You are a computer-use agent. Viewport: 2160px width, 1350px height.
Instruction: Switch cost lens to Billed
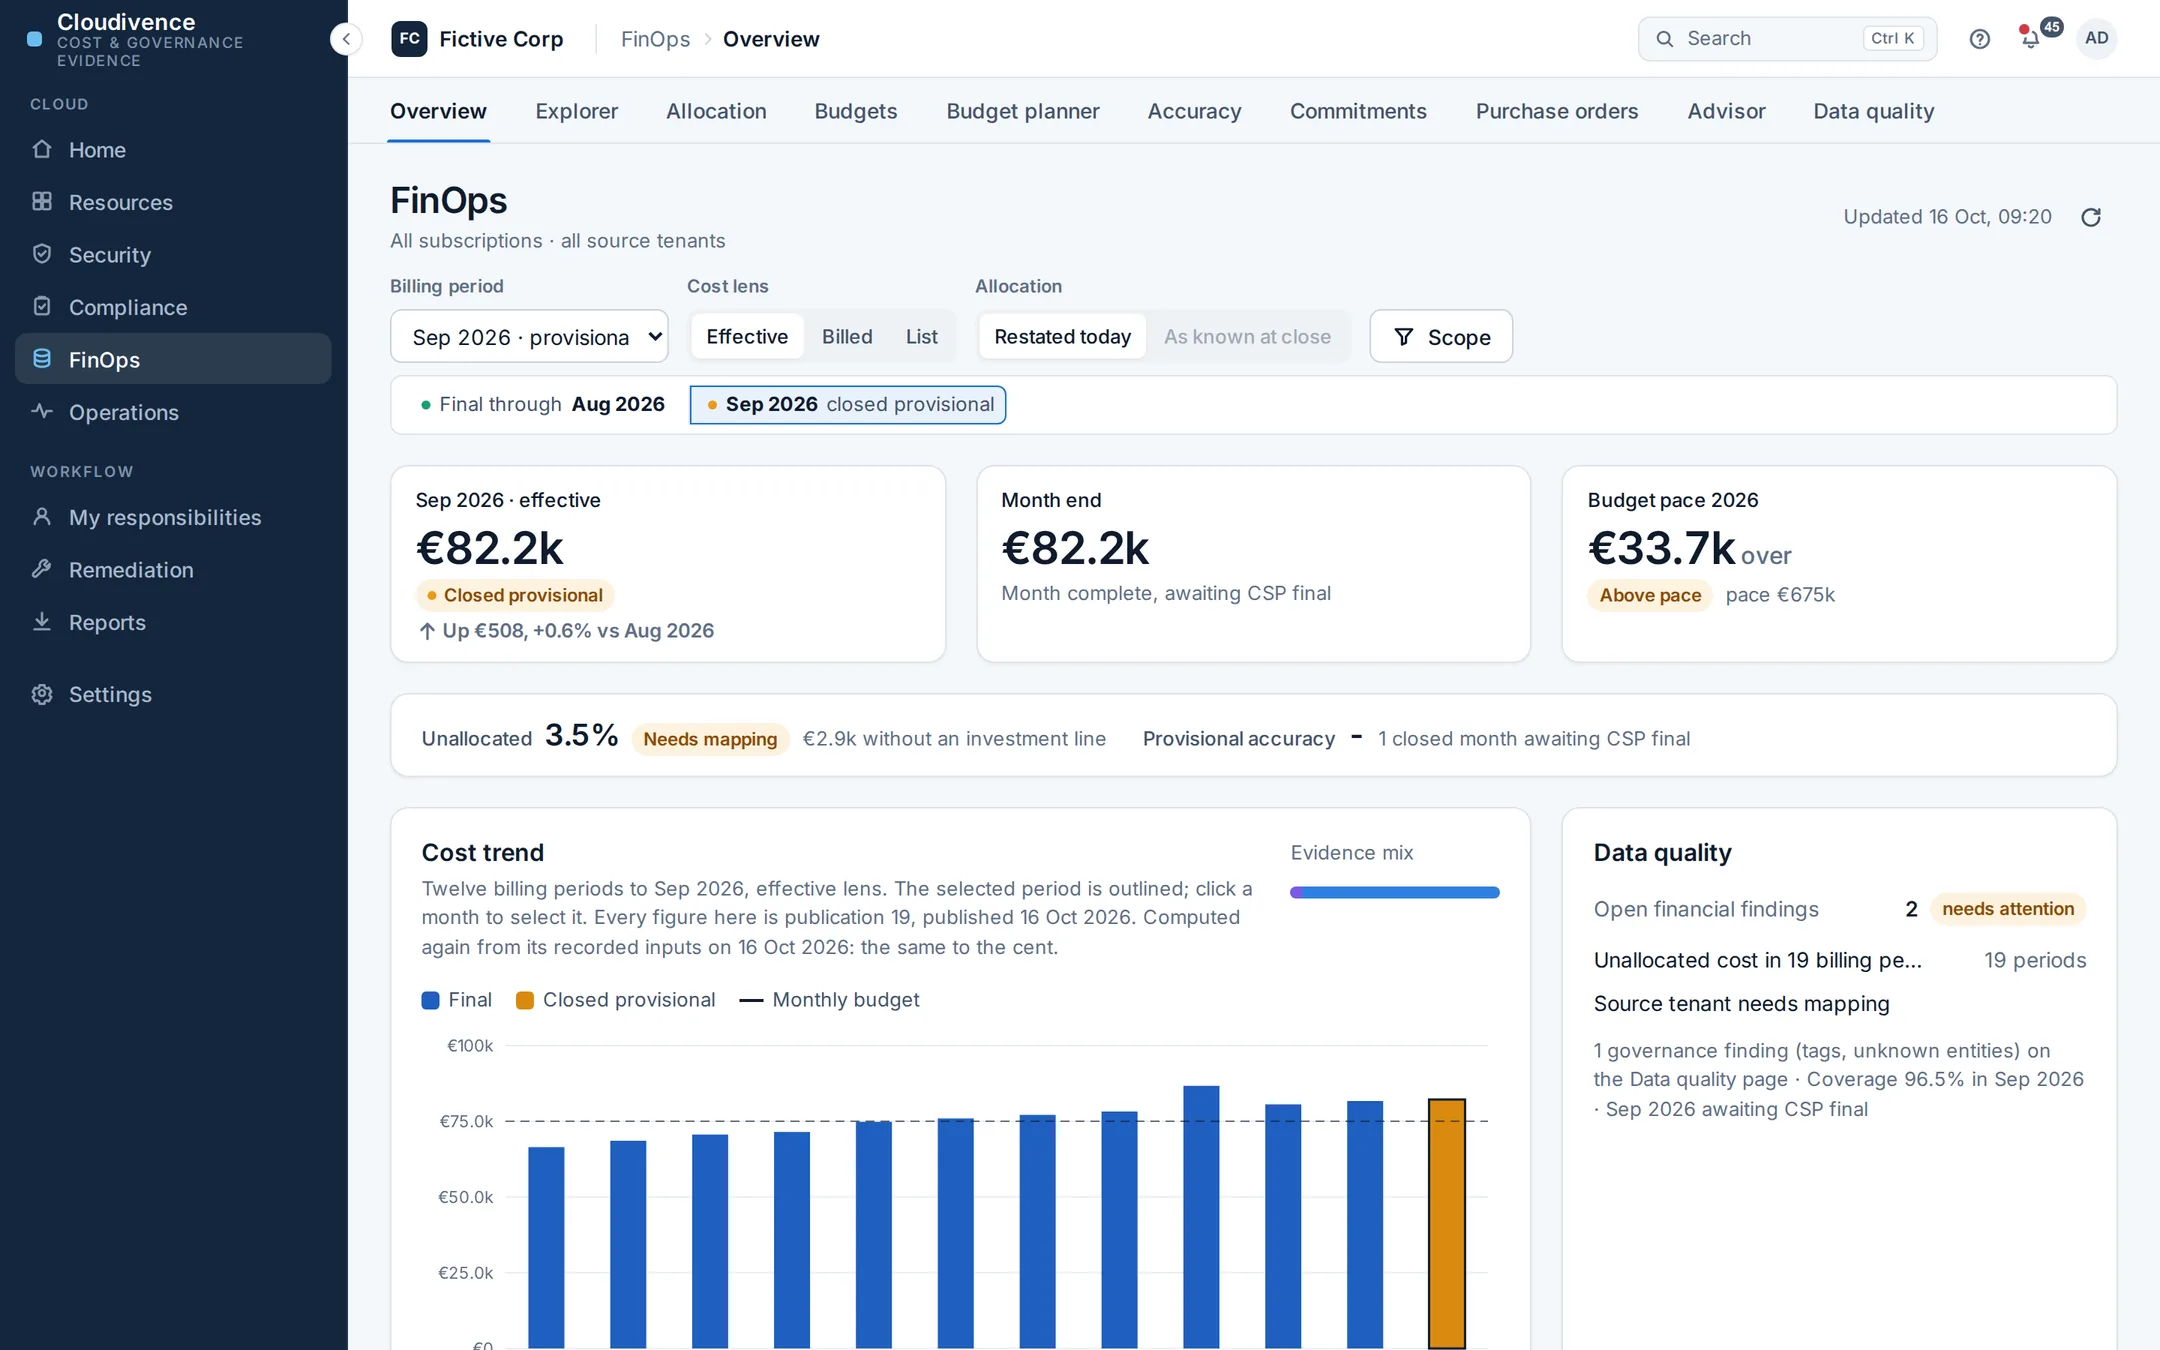coord(847,337)
